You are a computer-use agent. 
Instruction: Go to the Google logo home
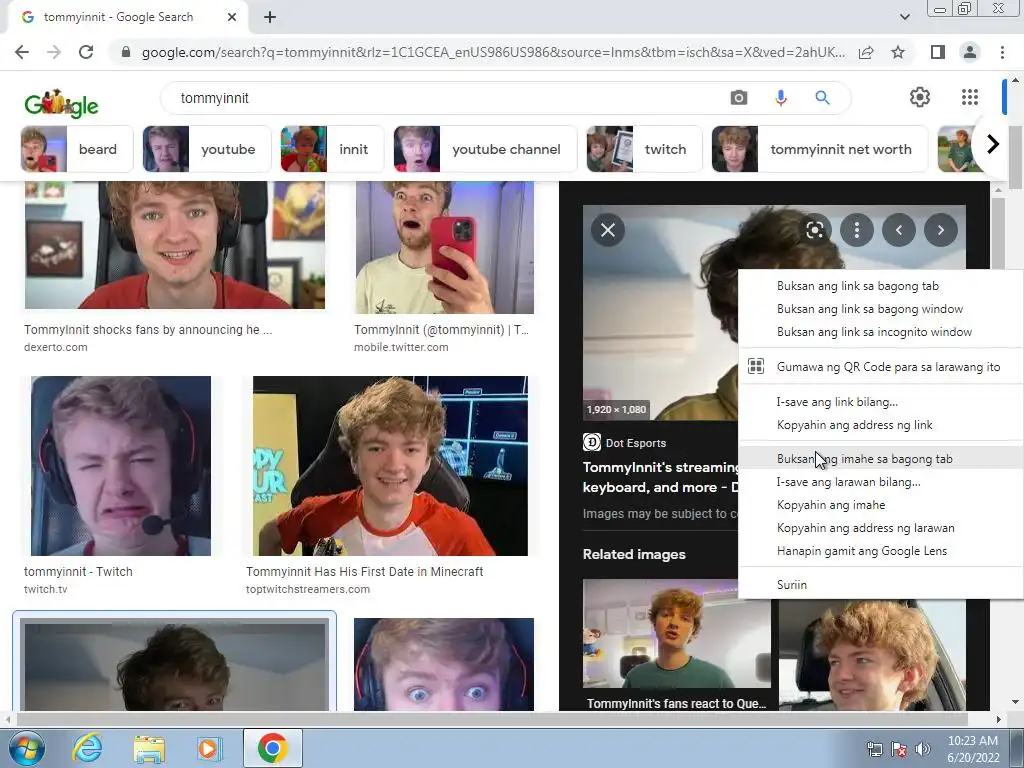[61, 103]
